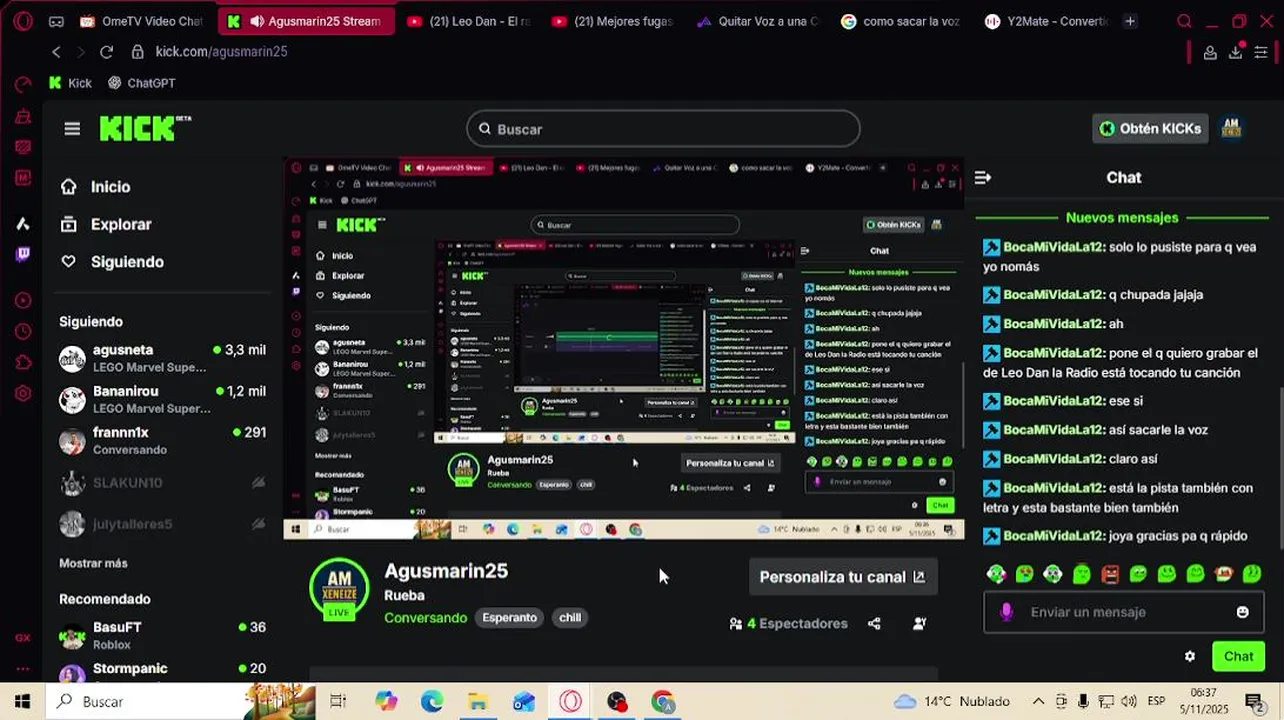Open the browser downloads icon
This screenshot has width=1284, height=720.
click(1235, 52)
